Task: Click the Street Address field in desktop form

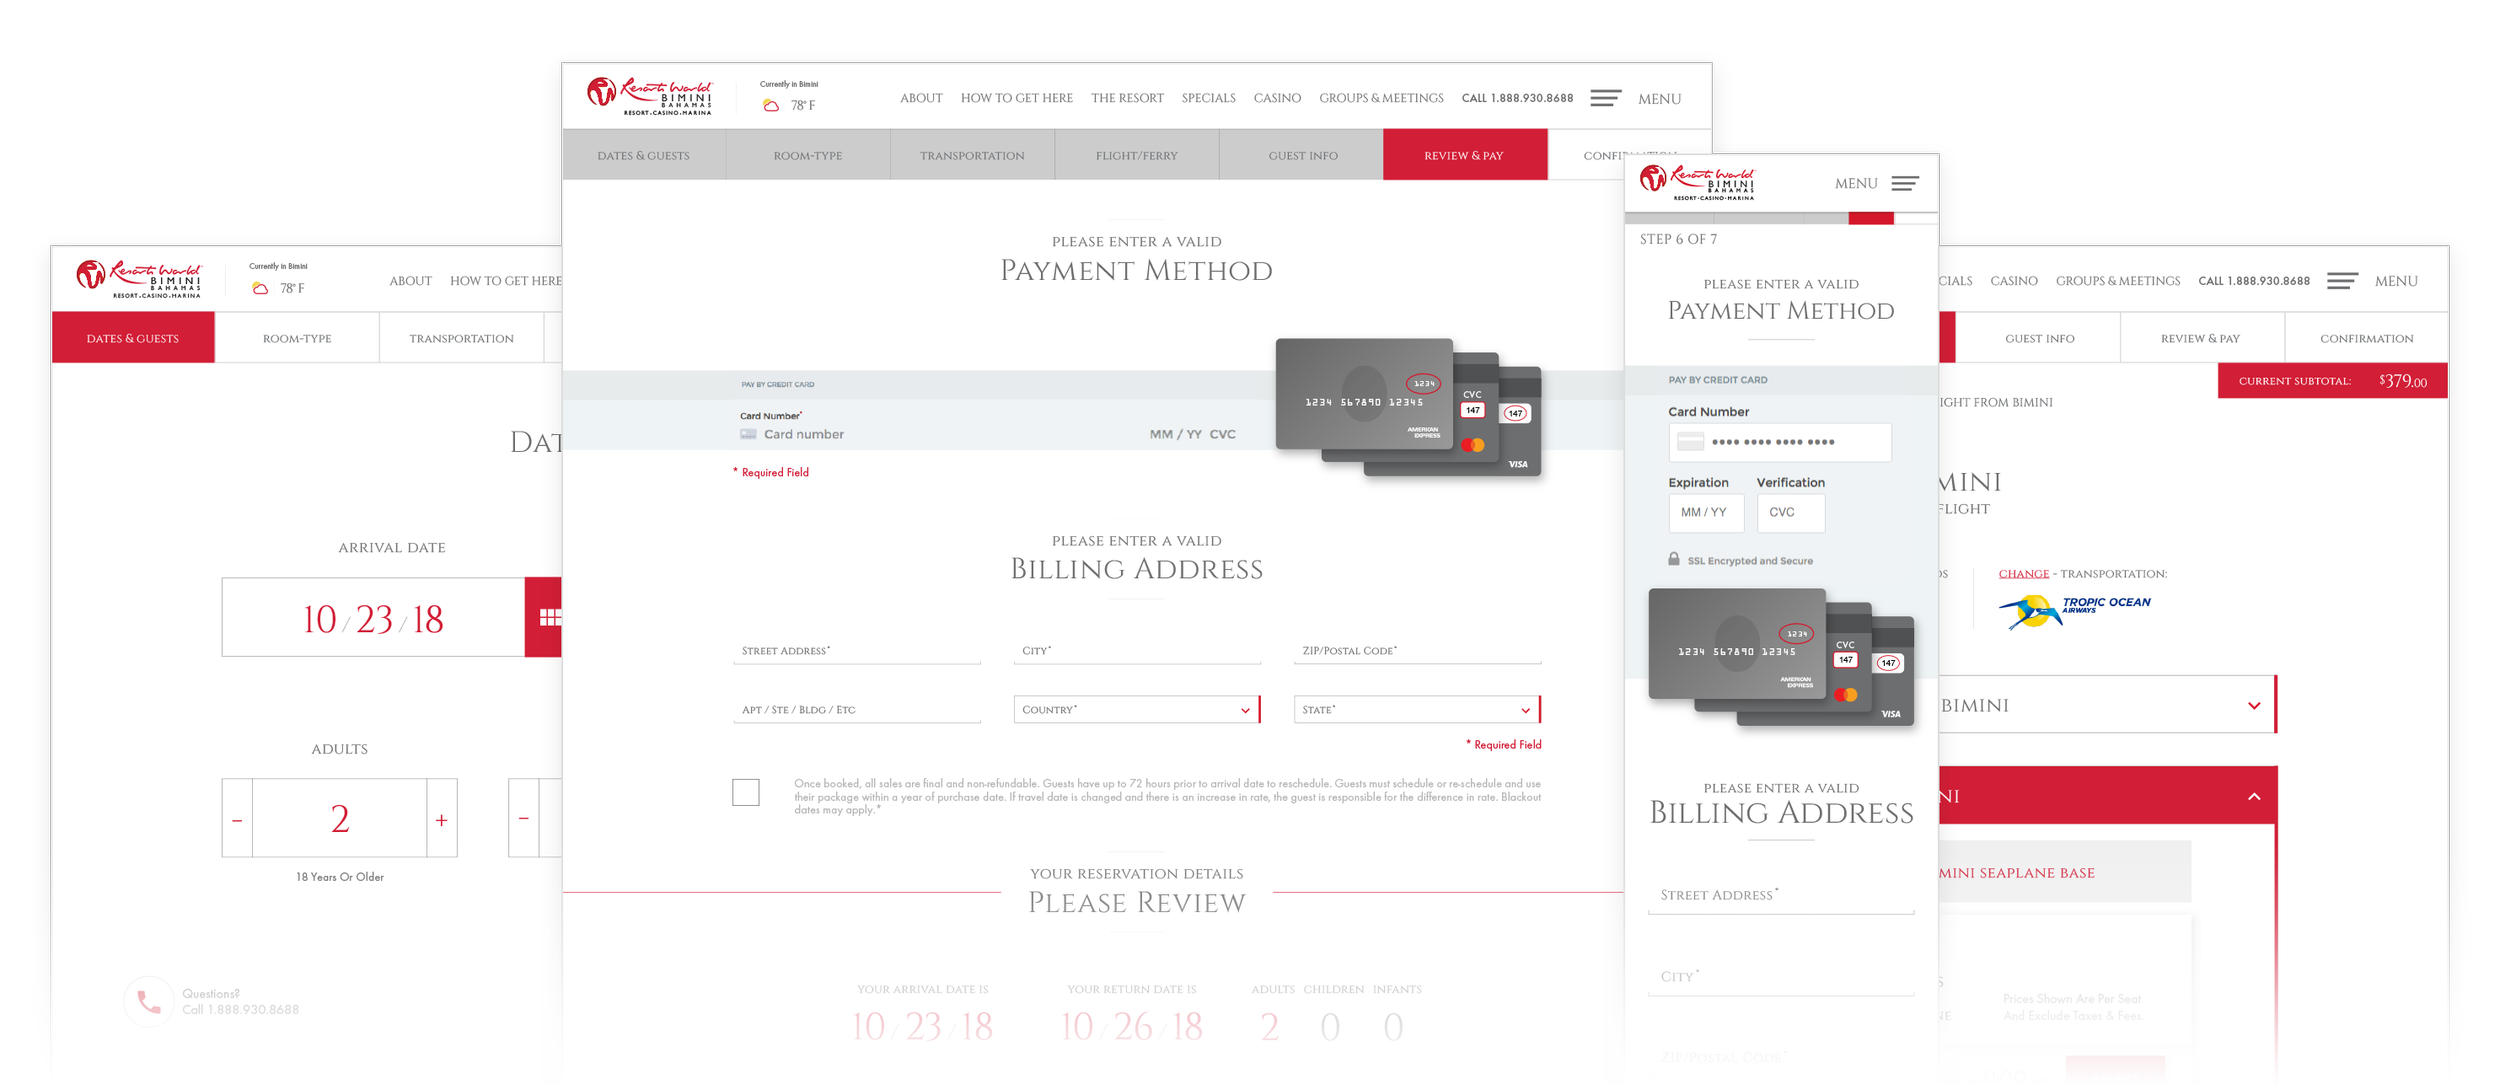Action: (856, 651)
